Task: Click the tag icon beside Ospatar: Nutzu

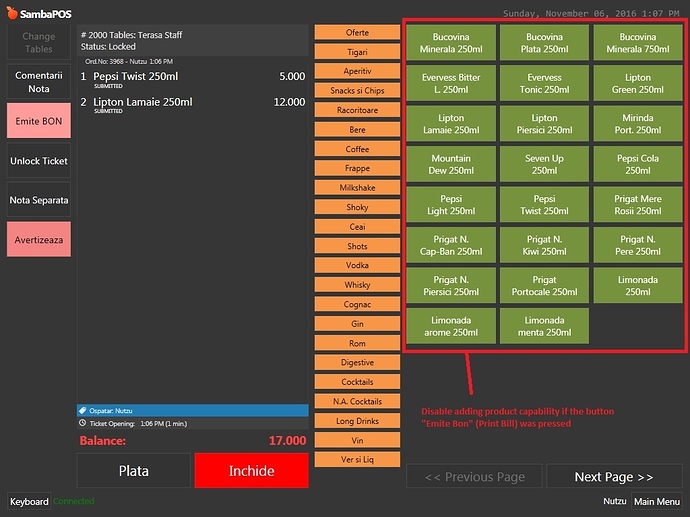Action: [x=82, y=411]
